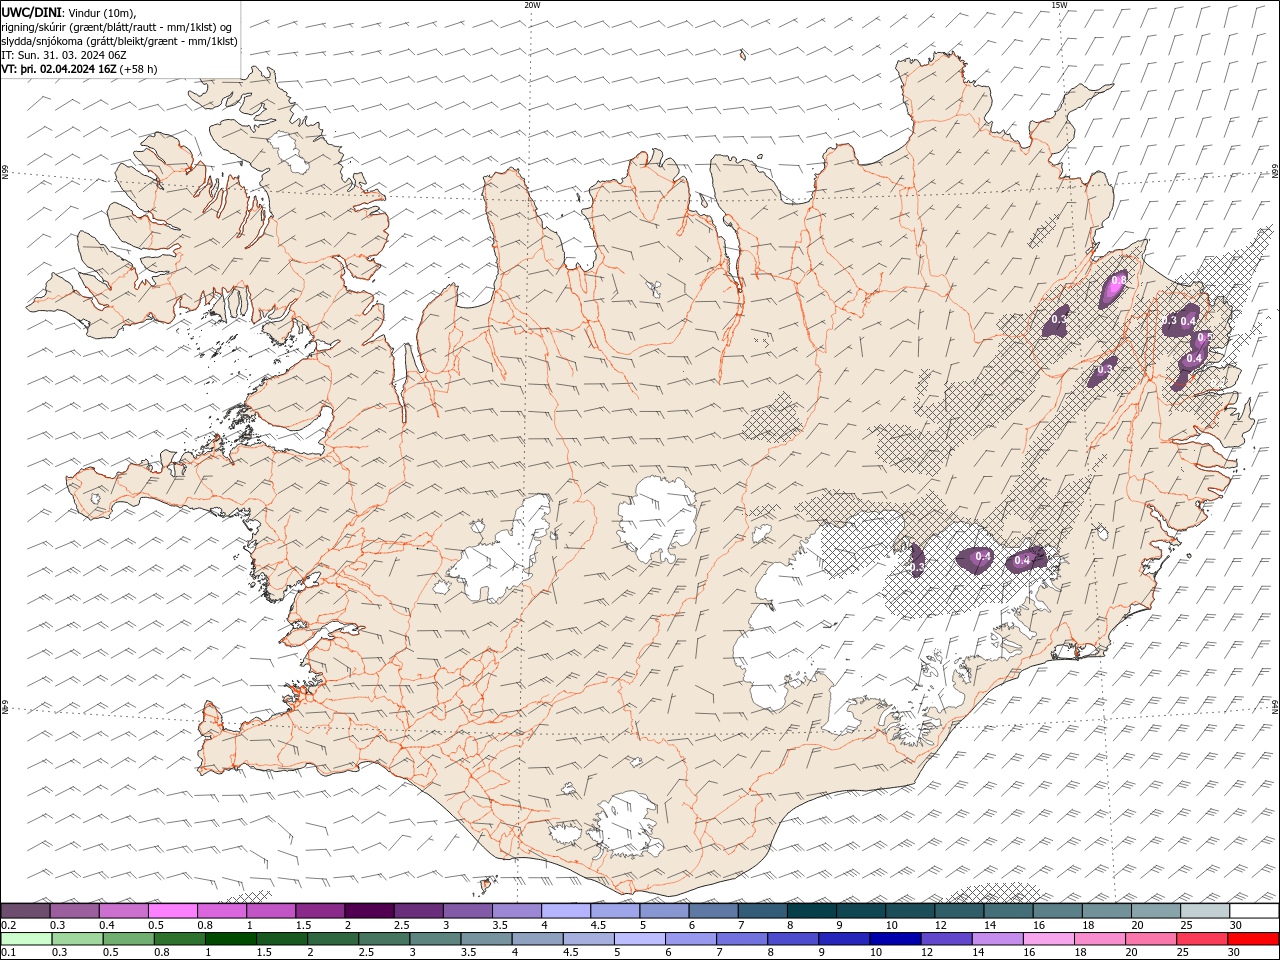The height and width of the screenshot is (960, 1280).
Task: Choose the white 30 swatch in upper legend
Action: click(1254, 910)
